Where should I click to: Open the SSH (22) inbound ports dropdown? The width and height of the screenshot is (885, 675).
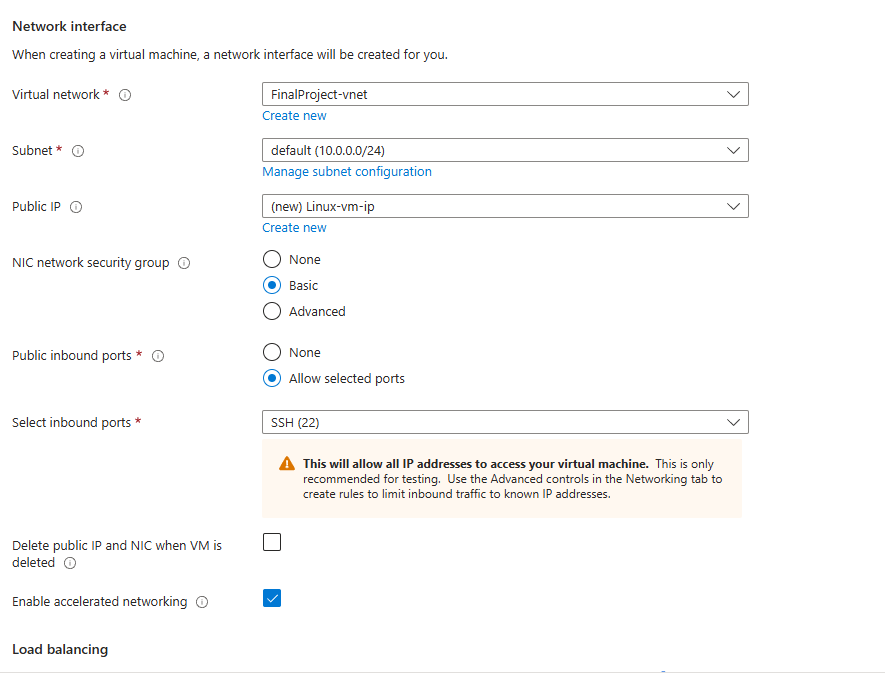(505, 422)
